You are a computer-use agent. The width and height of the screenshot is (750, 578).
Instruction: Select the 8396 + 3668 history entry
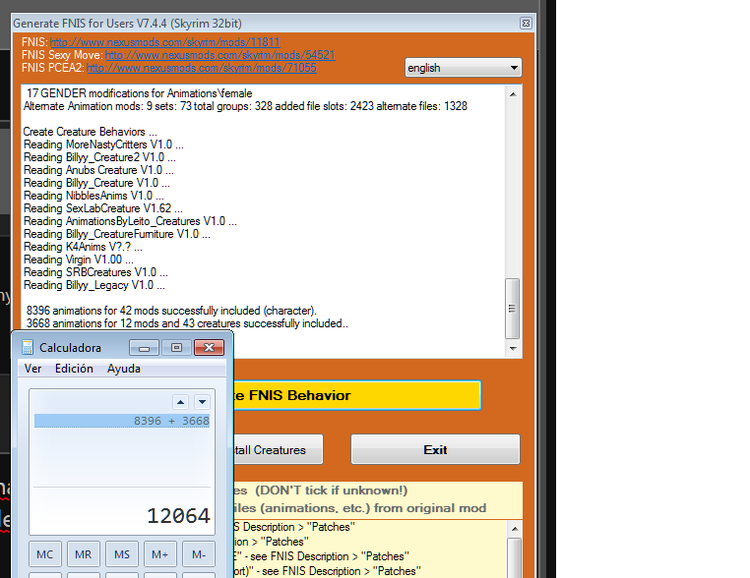click(x=122, y=421)
